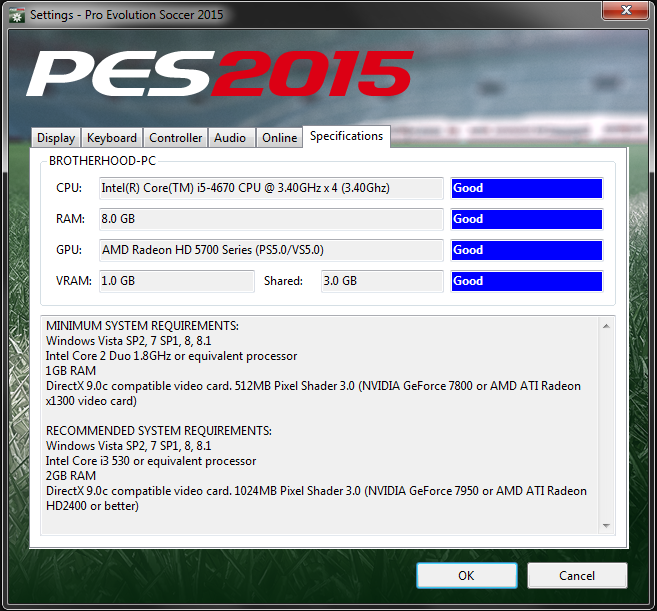Go to the Audio tab
Screen dimensions: 657x611
click(x=230, y=138)
